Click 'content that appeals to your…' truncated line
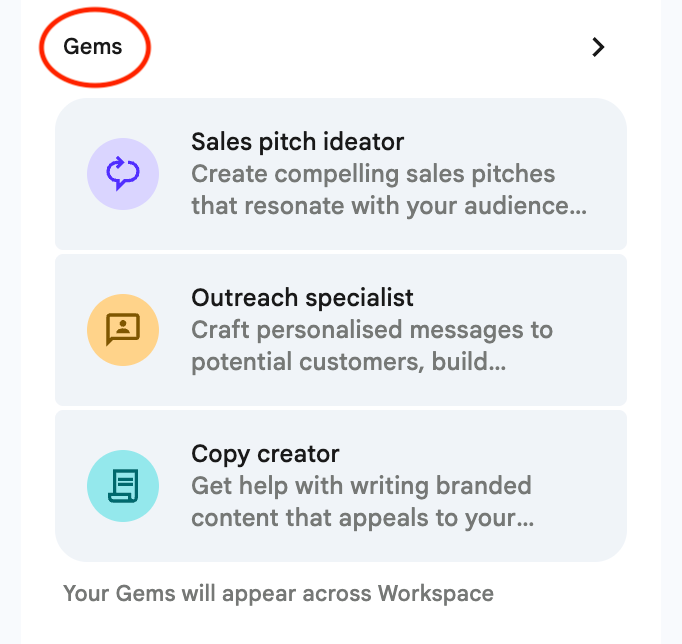This screenshot has height=644, width=682. 361,519
